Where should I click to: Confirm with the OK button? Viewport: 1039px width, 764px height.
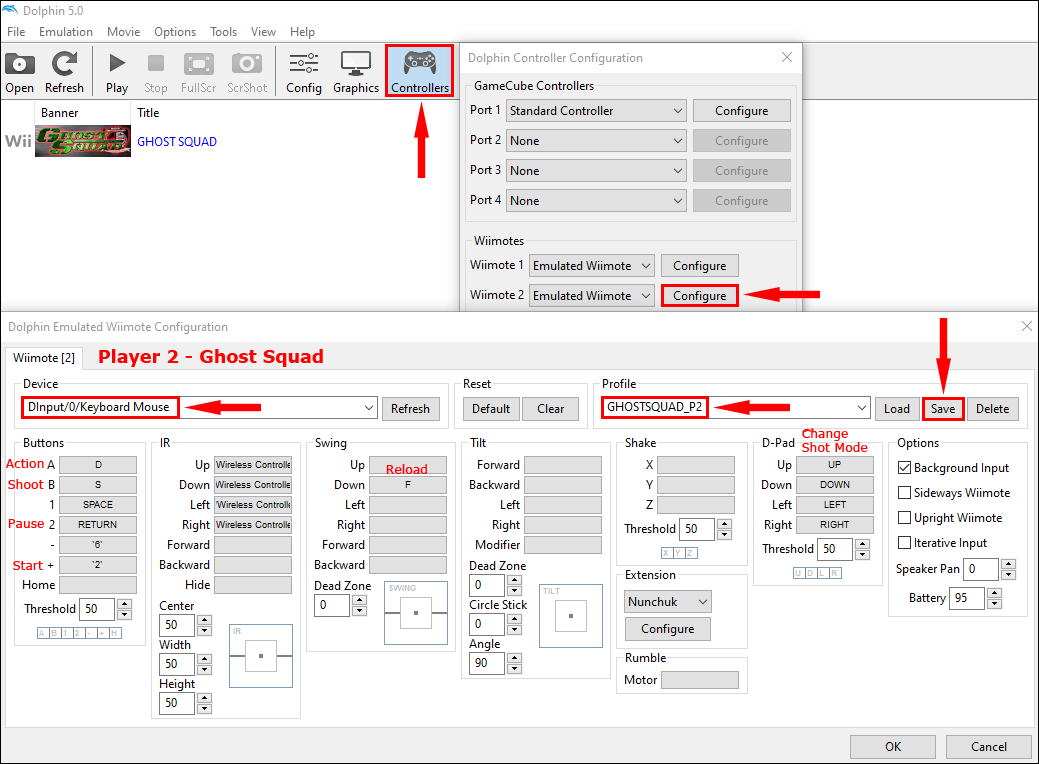click(x=893, y=747)
